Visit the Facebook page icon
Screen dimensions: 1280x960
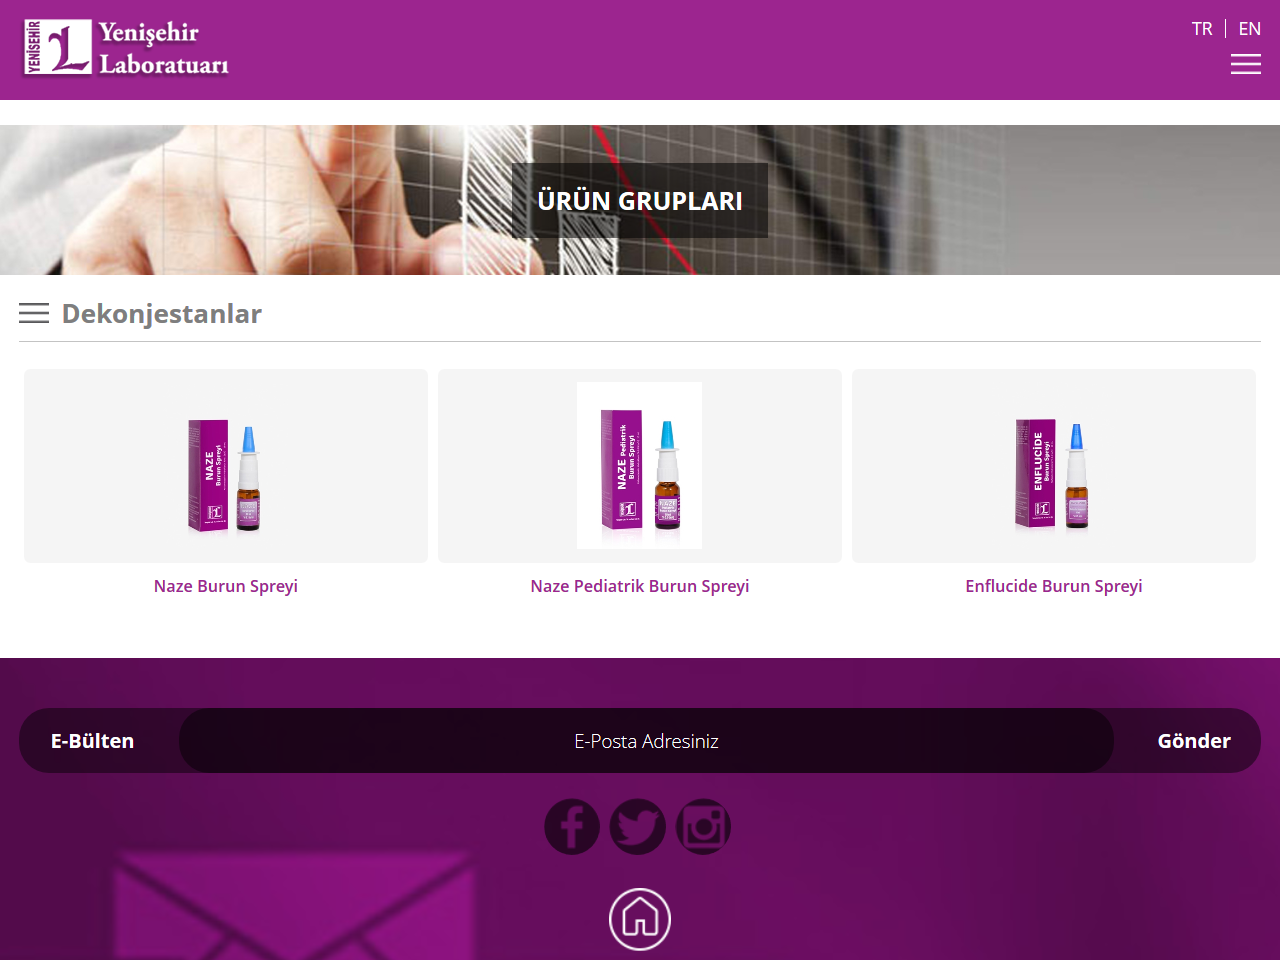pos(572,827)
